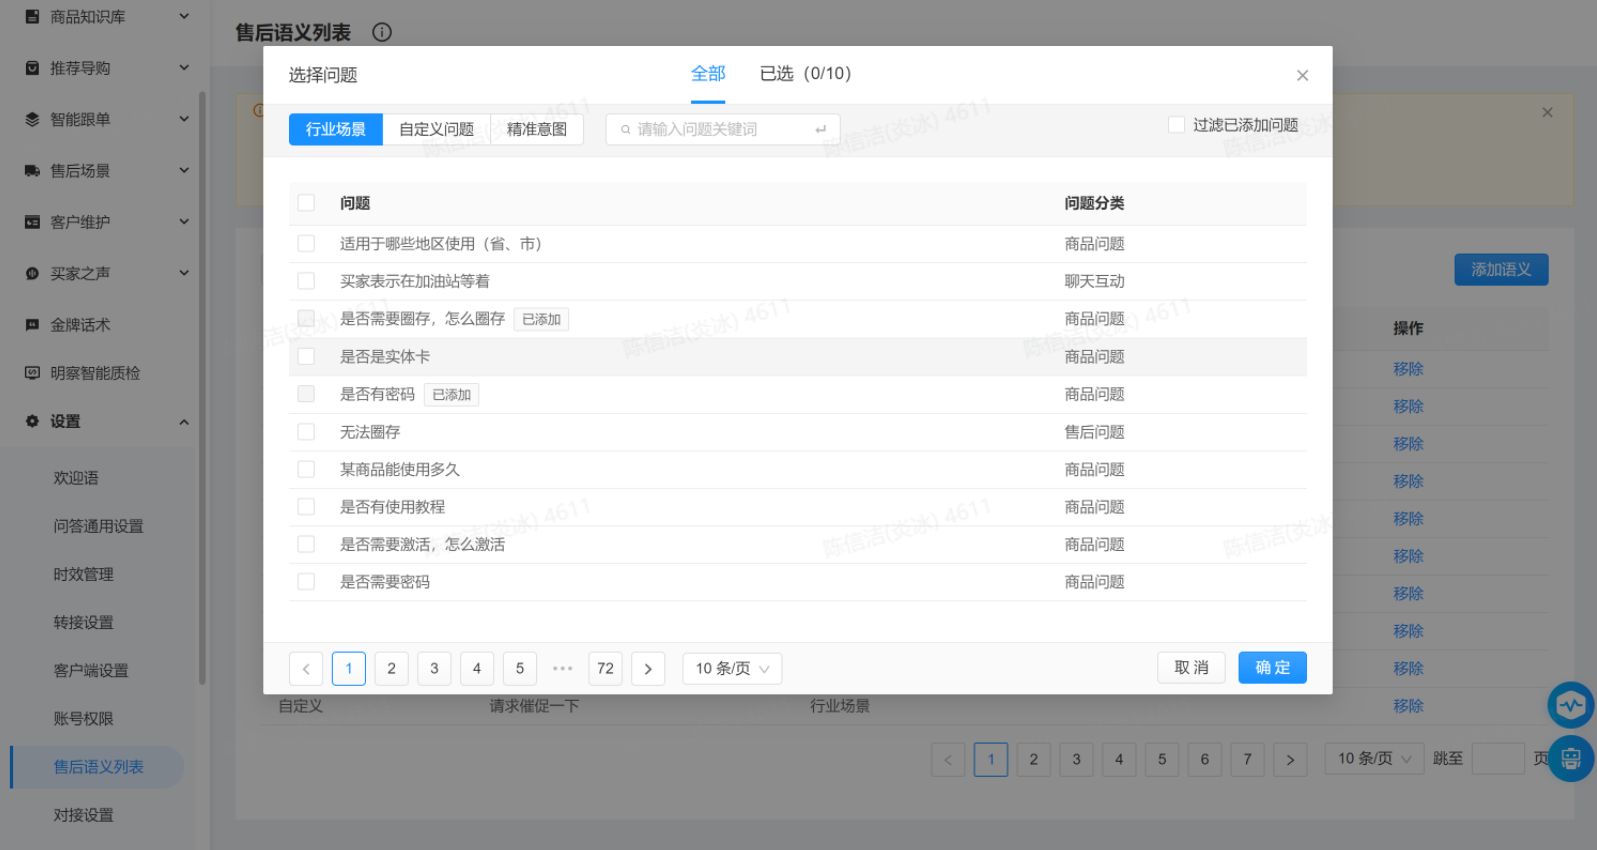Check 适用于哪些地区使用 row
Viewport: 1597px width, 850px height.
coord(306,244)
